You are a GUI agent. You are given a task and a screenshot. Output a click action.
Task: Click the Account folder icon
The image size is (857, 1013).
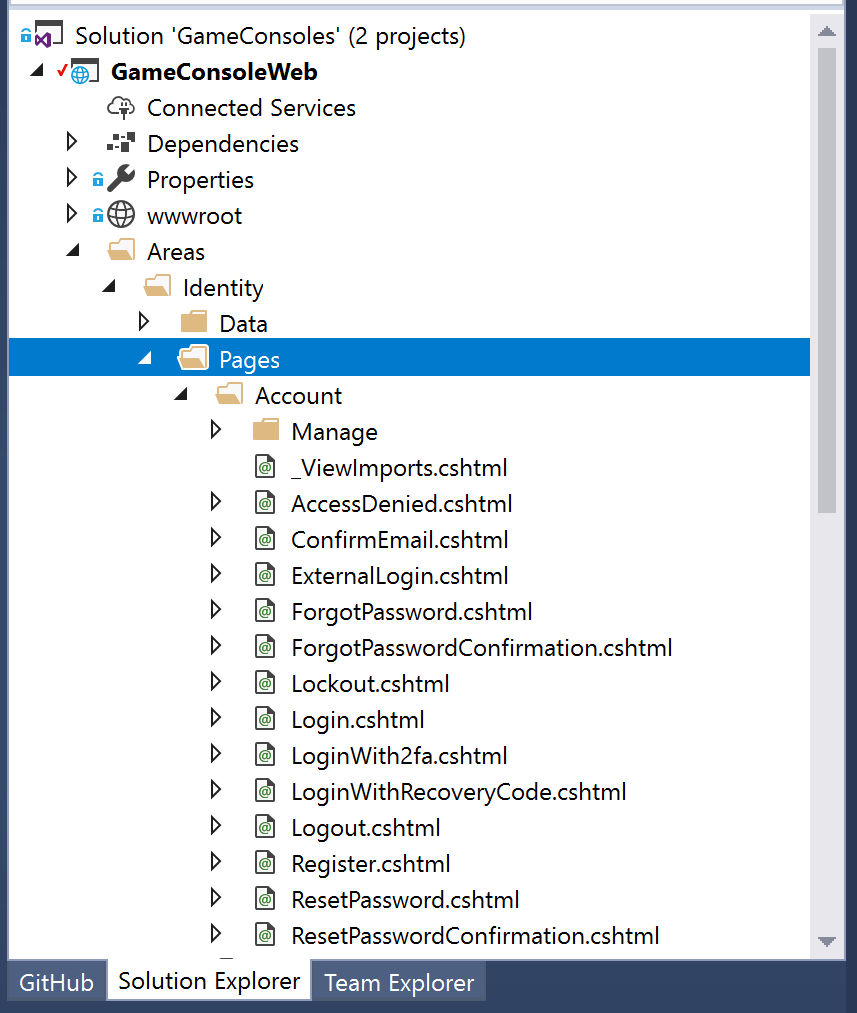click(x=229, y=395)
